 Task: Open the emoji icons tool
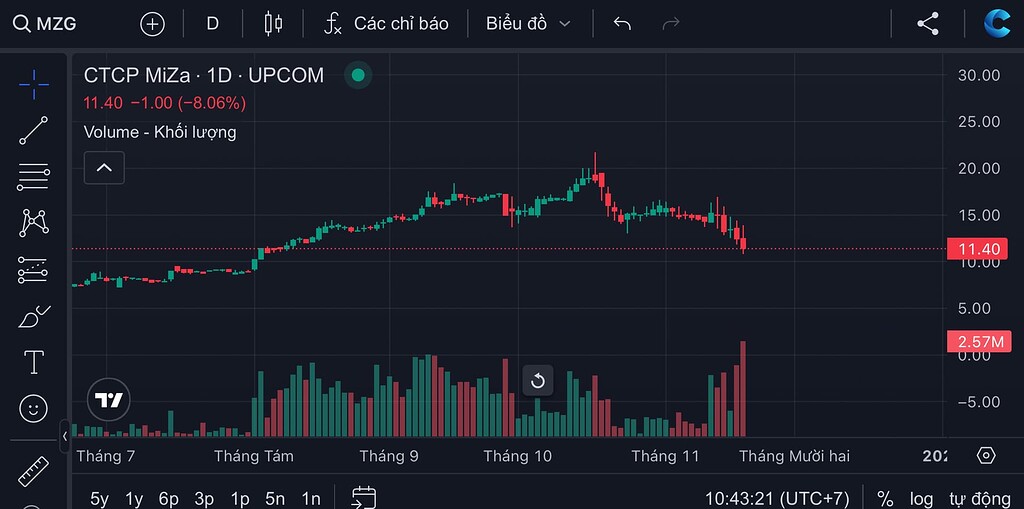[x=34, y=408]
